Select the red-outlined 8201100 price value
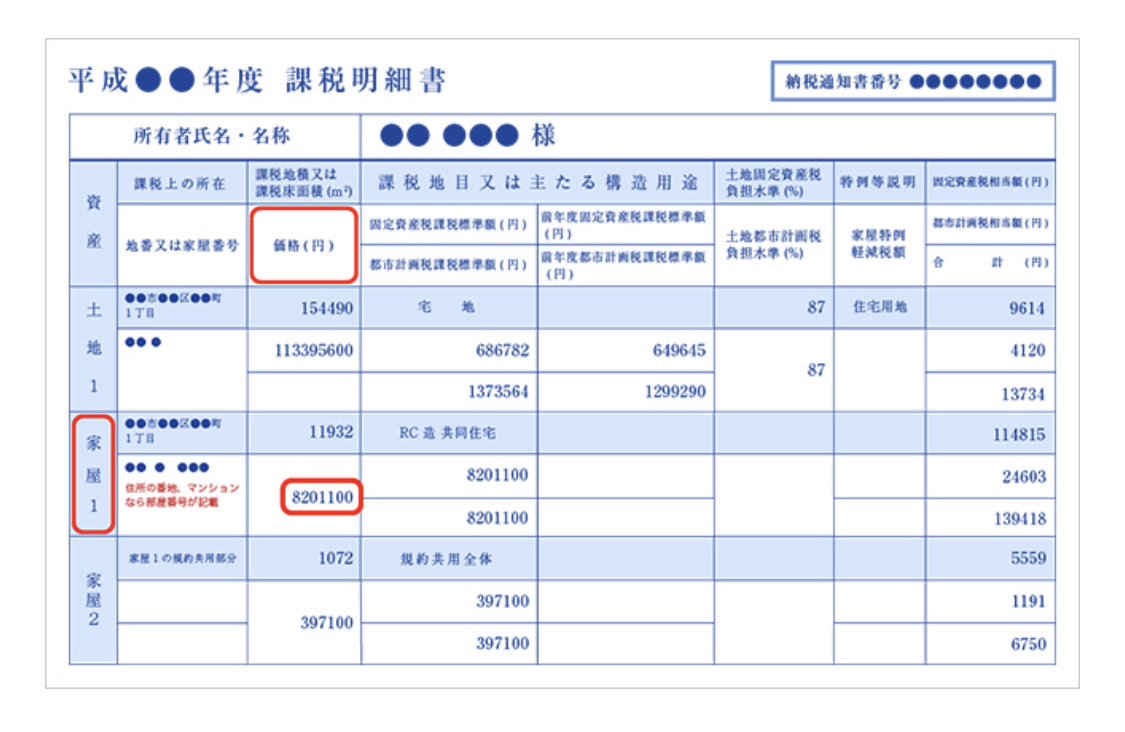The width and height of the screenshot is (1125, 732). [321, 497]
